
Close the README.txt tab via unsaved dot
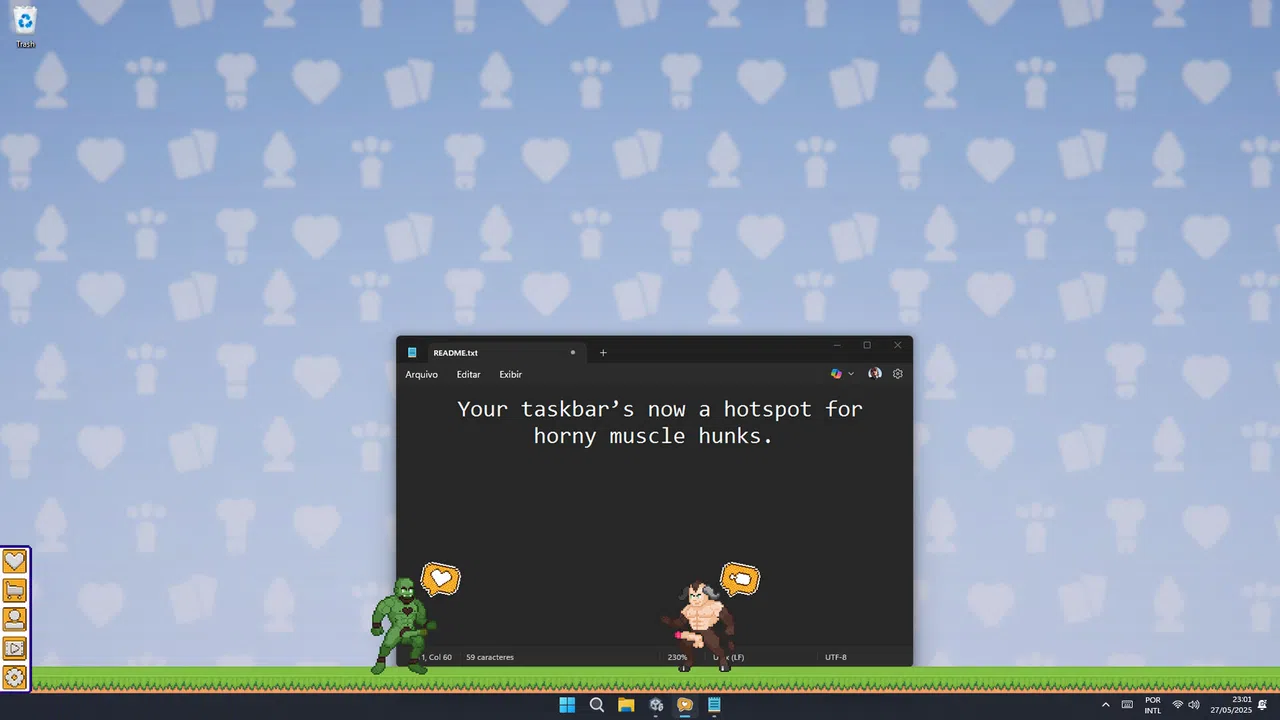tap(573, 352)
